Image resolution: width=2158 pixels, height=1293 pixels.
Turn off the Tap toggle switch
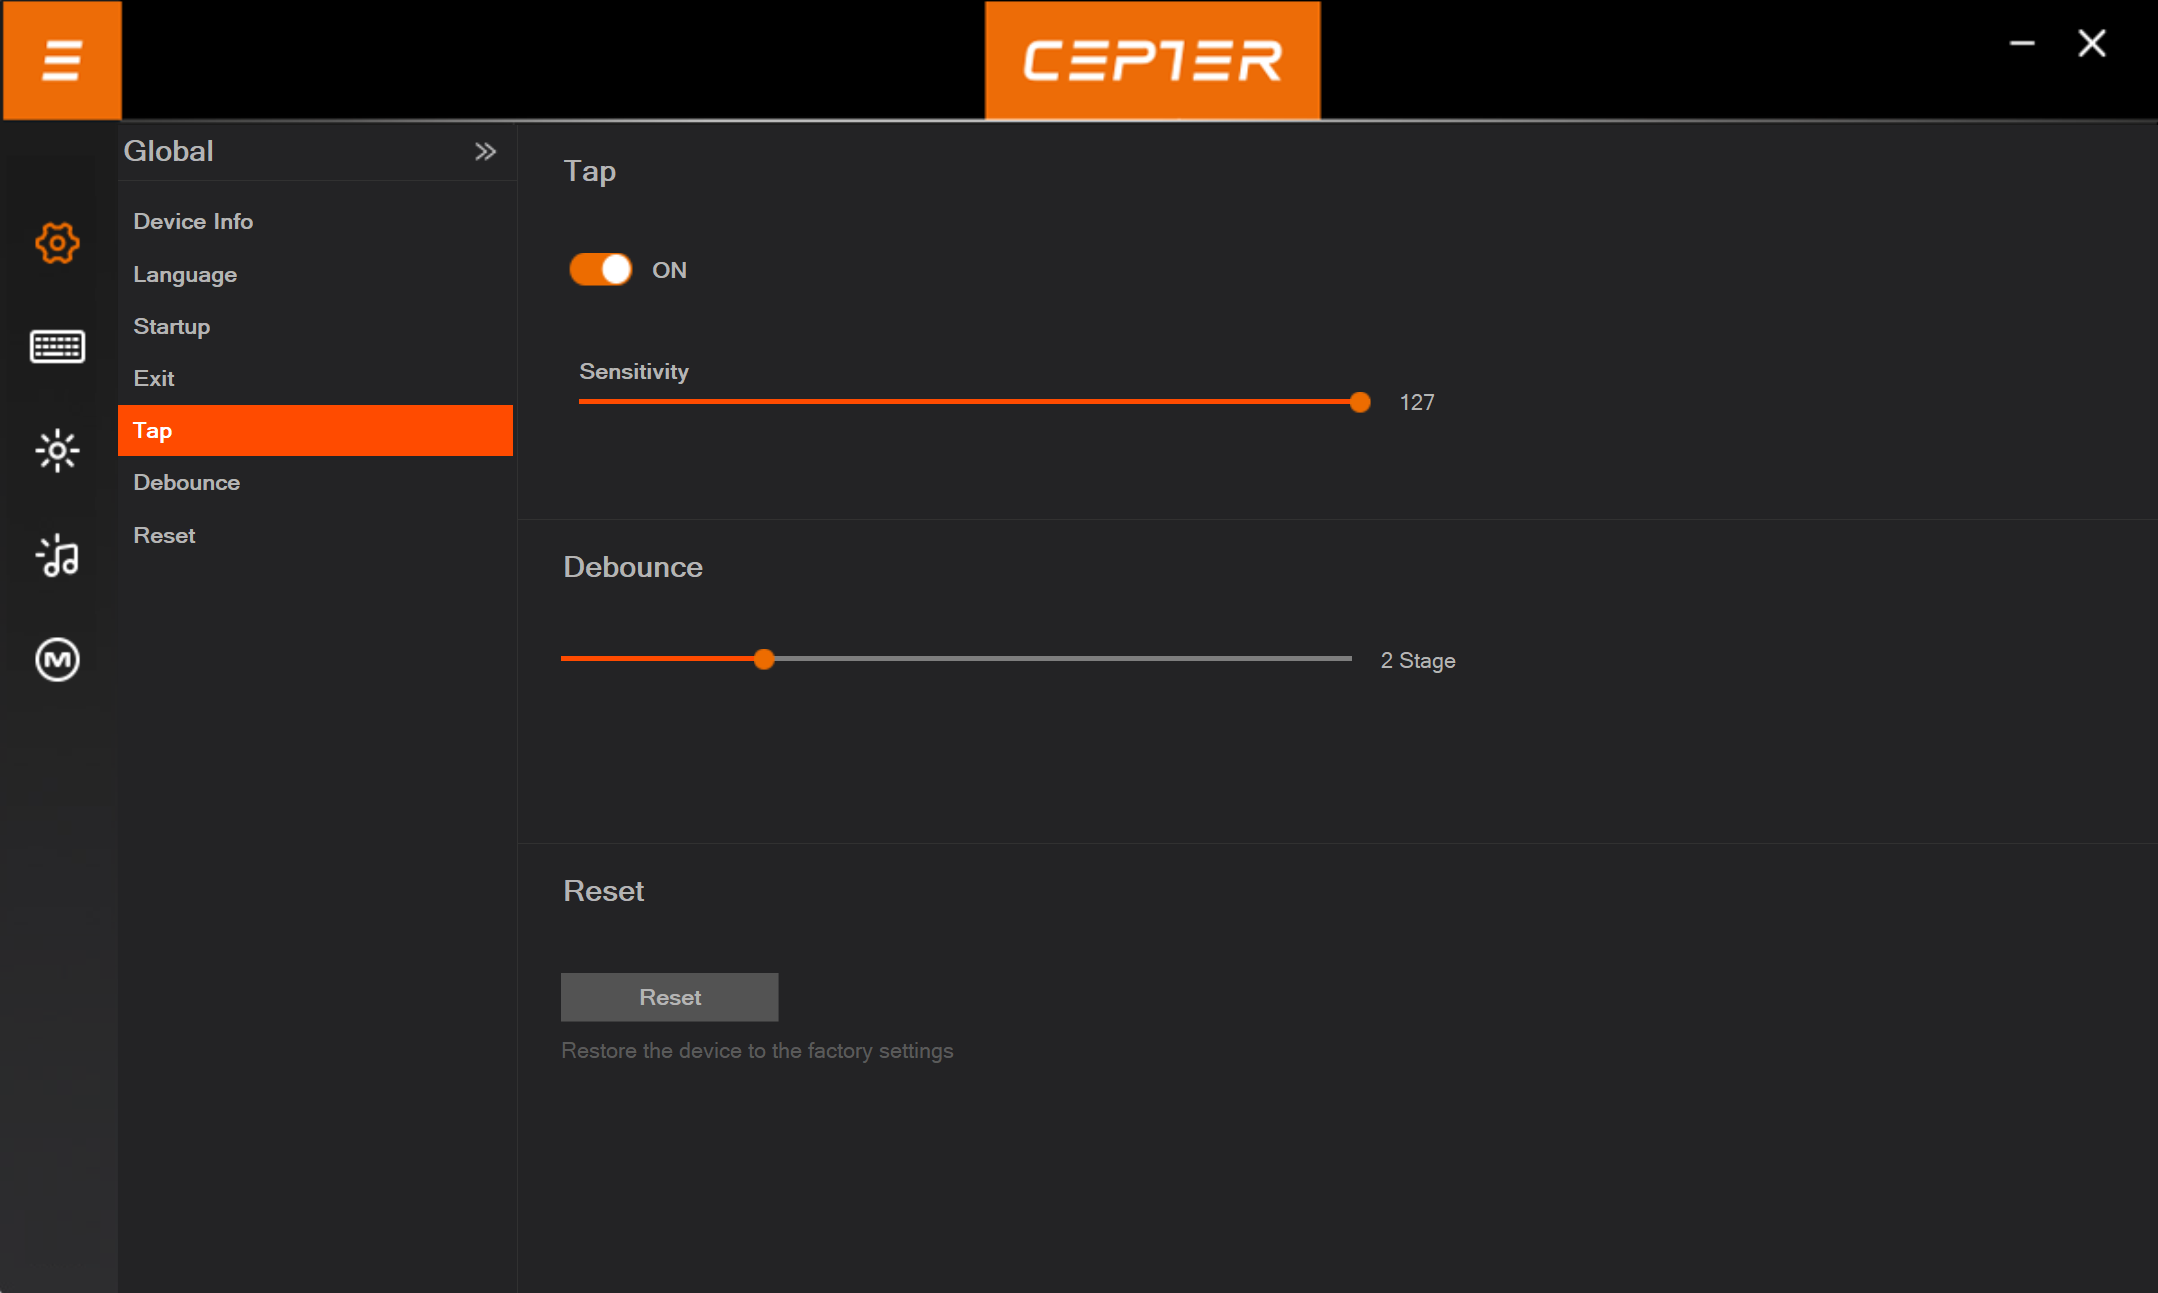point(601,270)
